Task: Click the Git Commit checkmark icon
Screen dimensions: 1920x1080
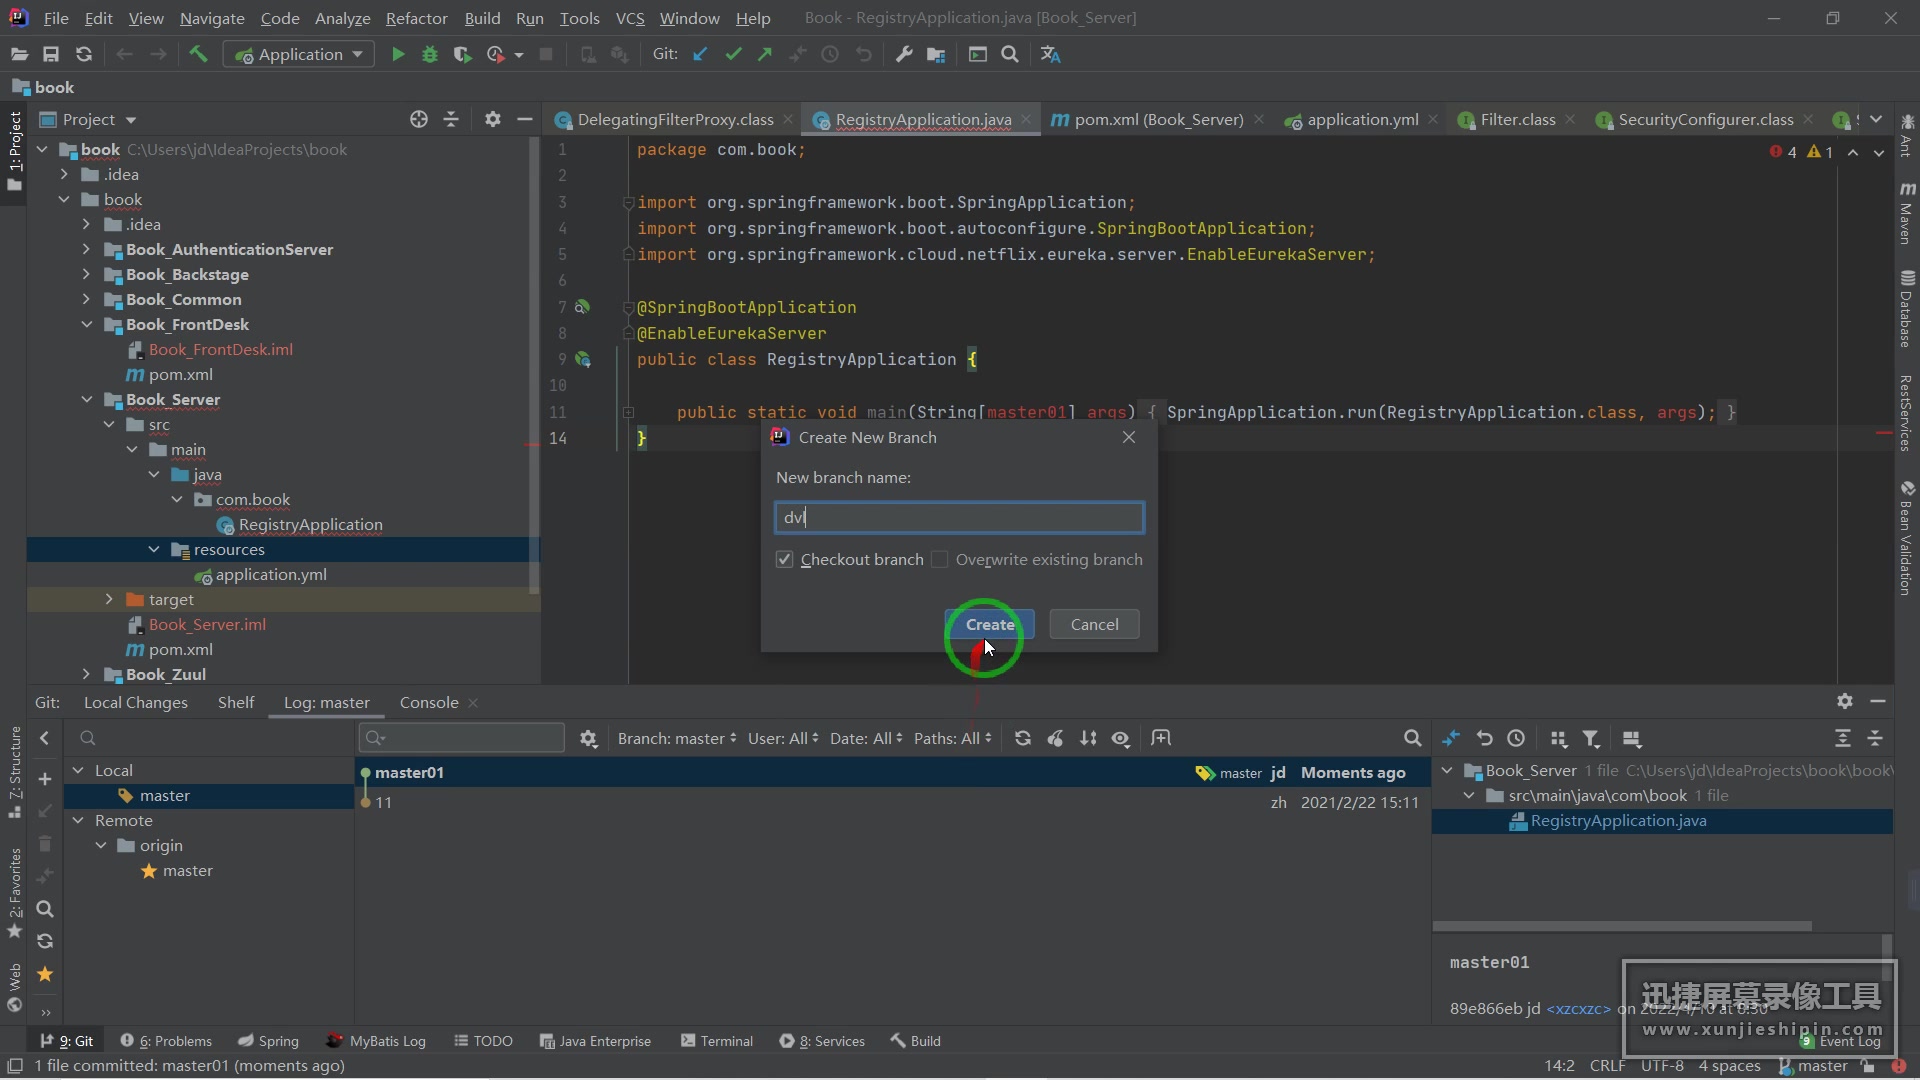Action: point(733,55)
